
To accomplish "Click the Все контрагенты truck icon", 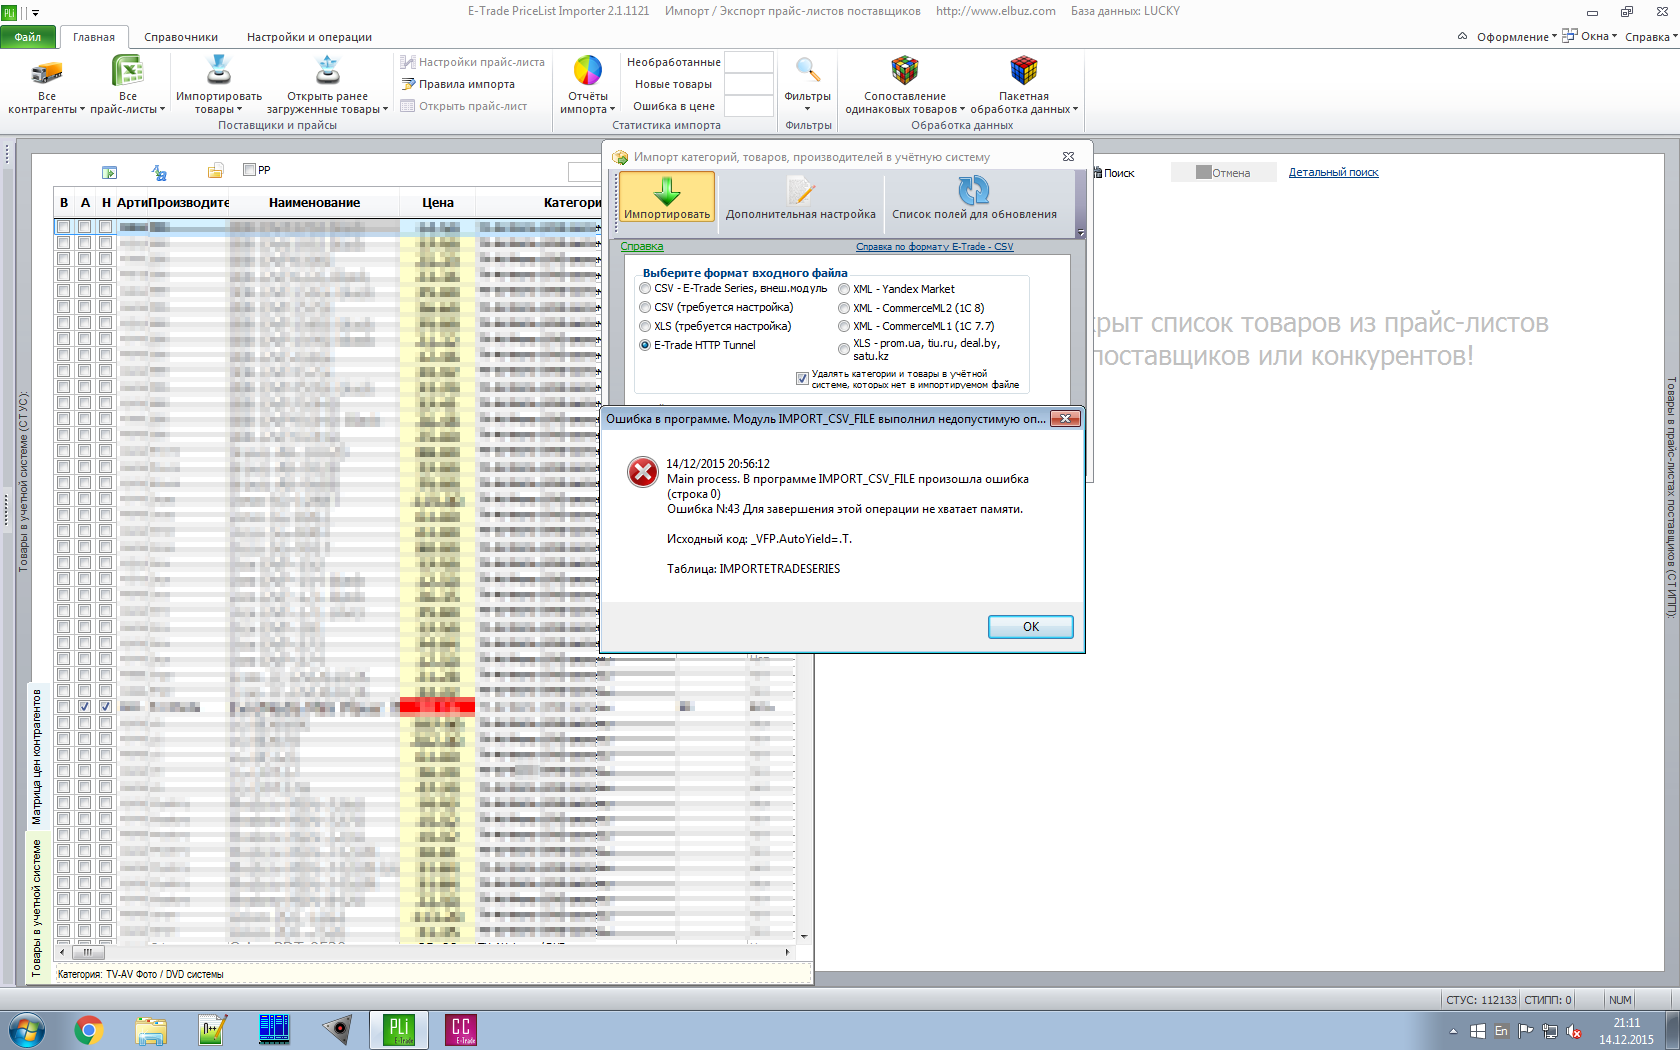I will tap(47, 72).
